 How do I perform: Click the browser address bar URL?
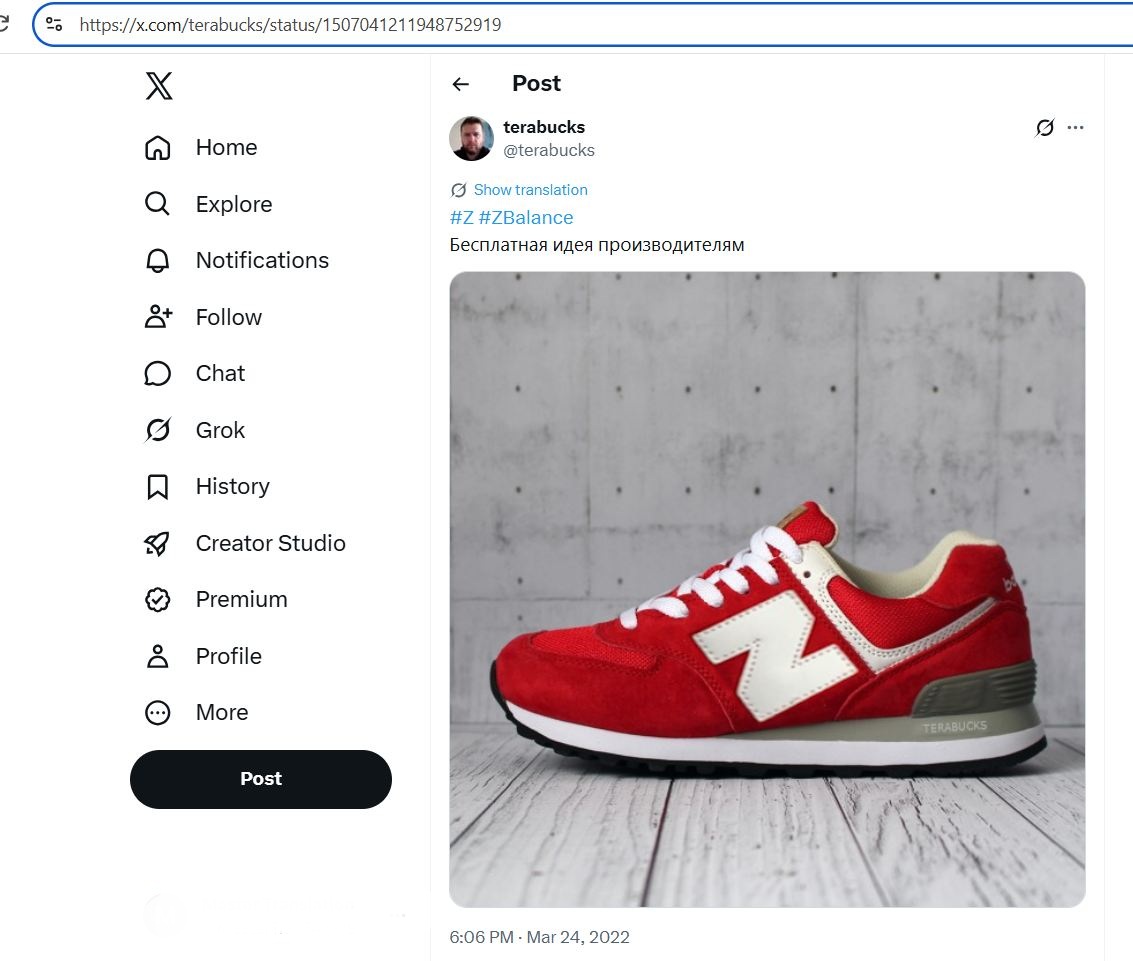[290, 25]
